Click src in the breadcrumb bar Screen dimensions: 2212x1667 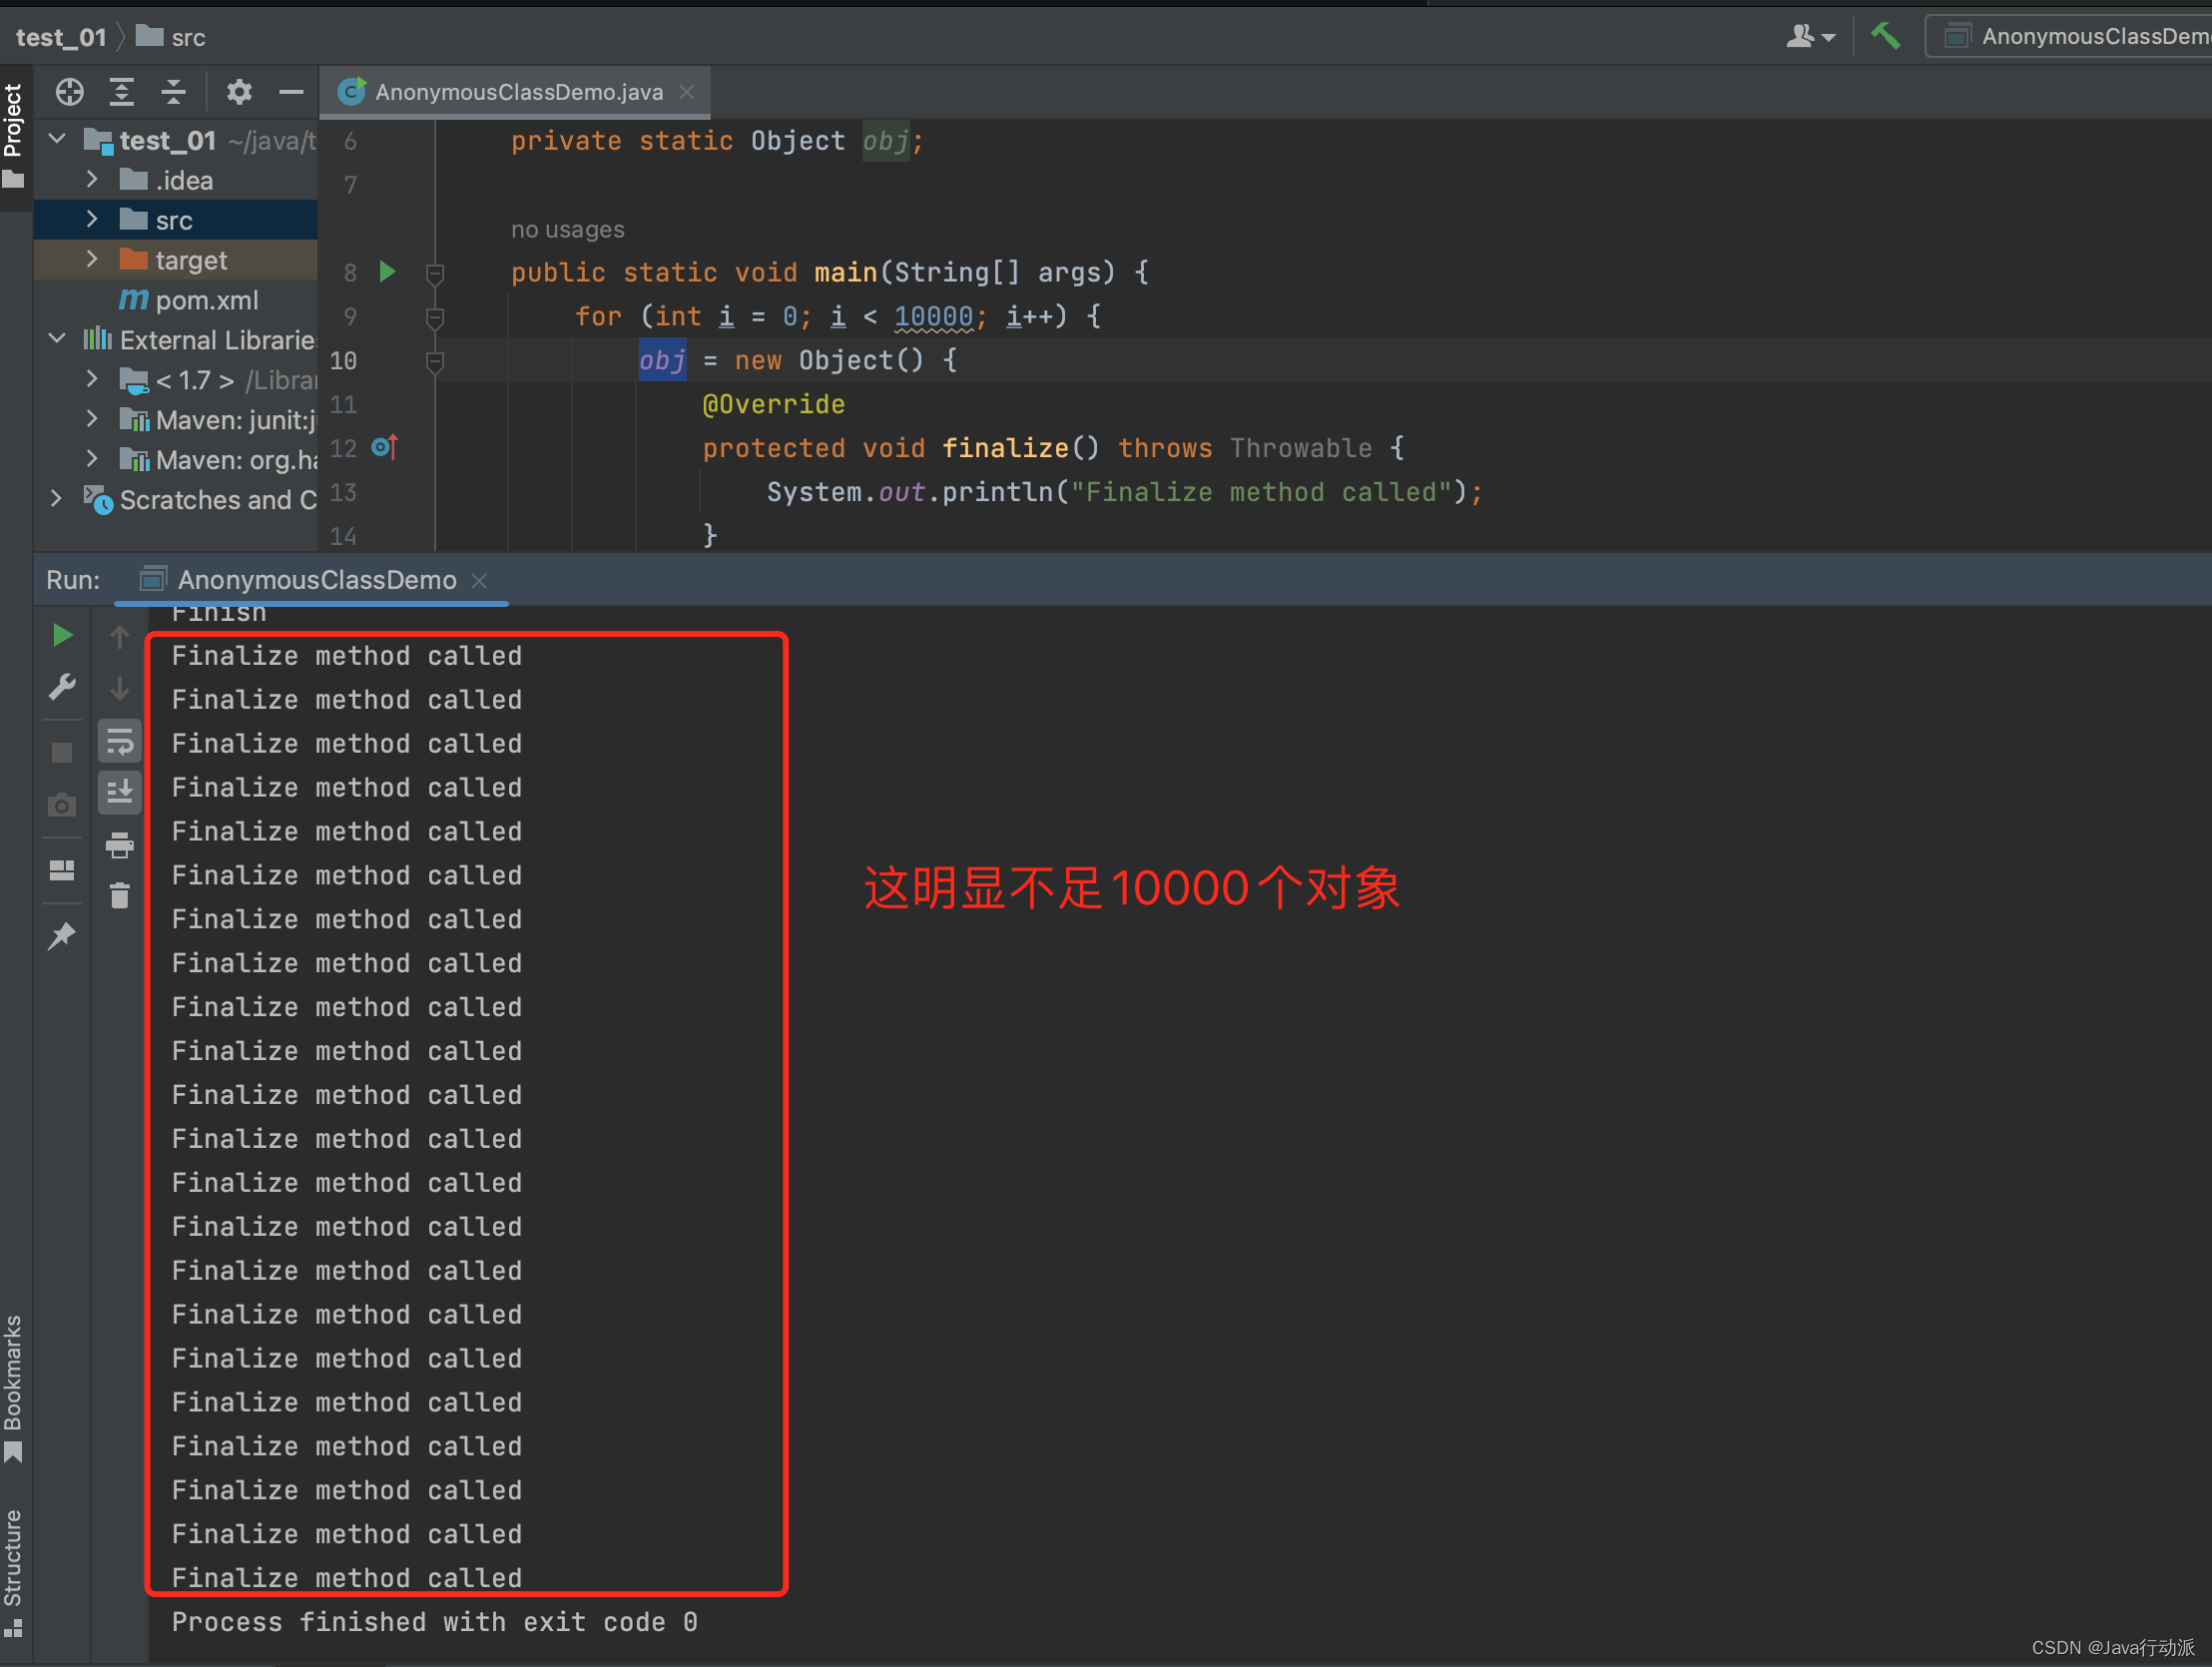point(172,37)
